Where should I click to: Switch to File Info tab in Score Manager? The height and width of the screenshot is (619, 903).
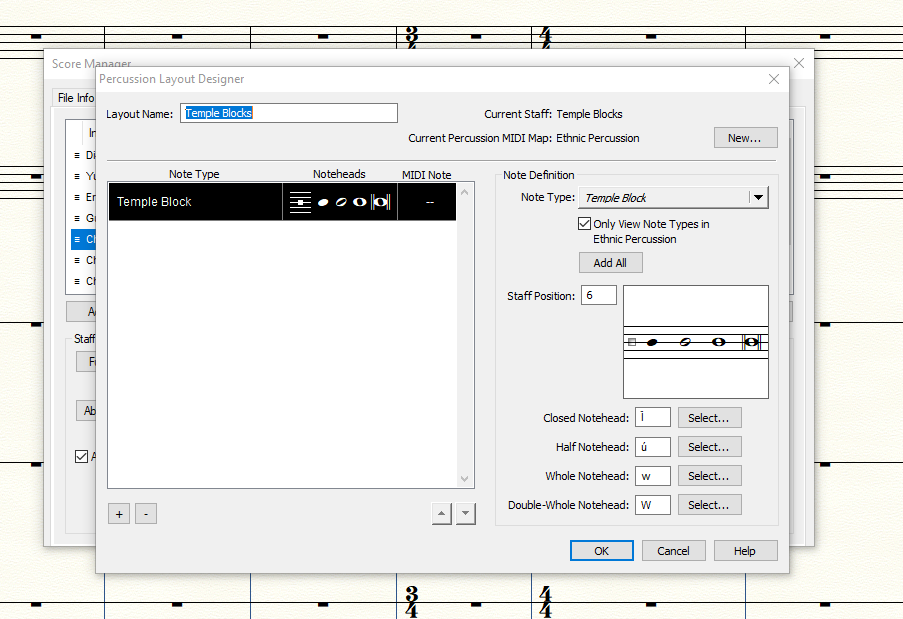tap(74, 98)
